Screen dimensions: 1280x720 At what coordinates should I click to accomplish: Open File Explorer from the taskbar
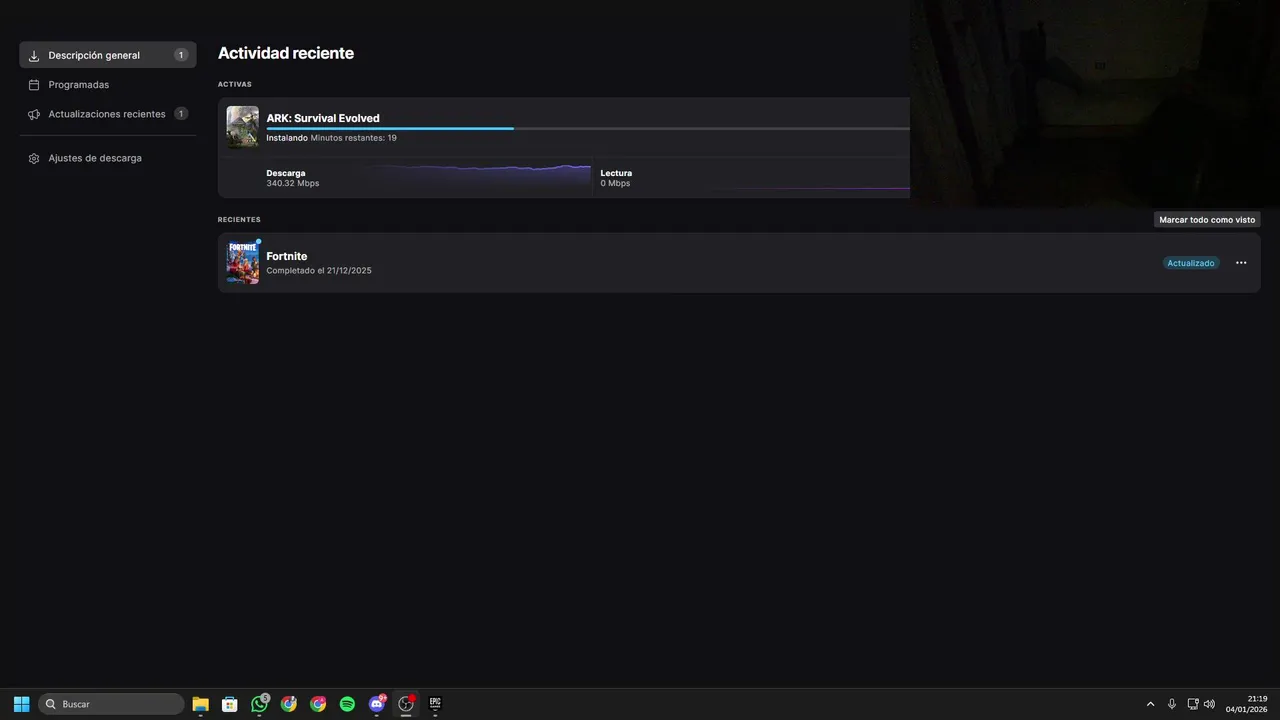click(200, 704)
